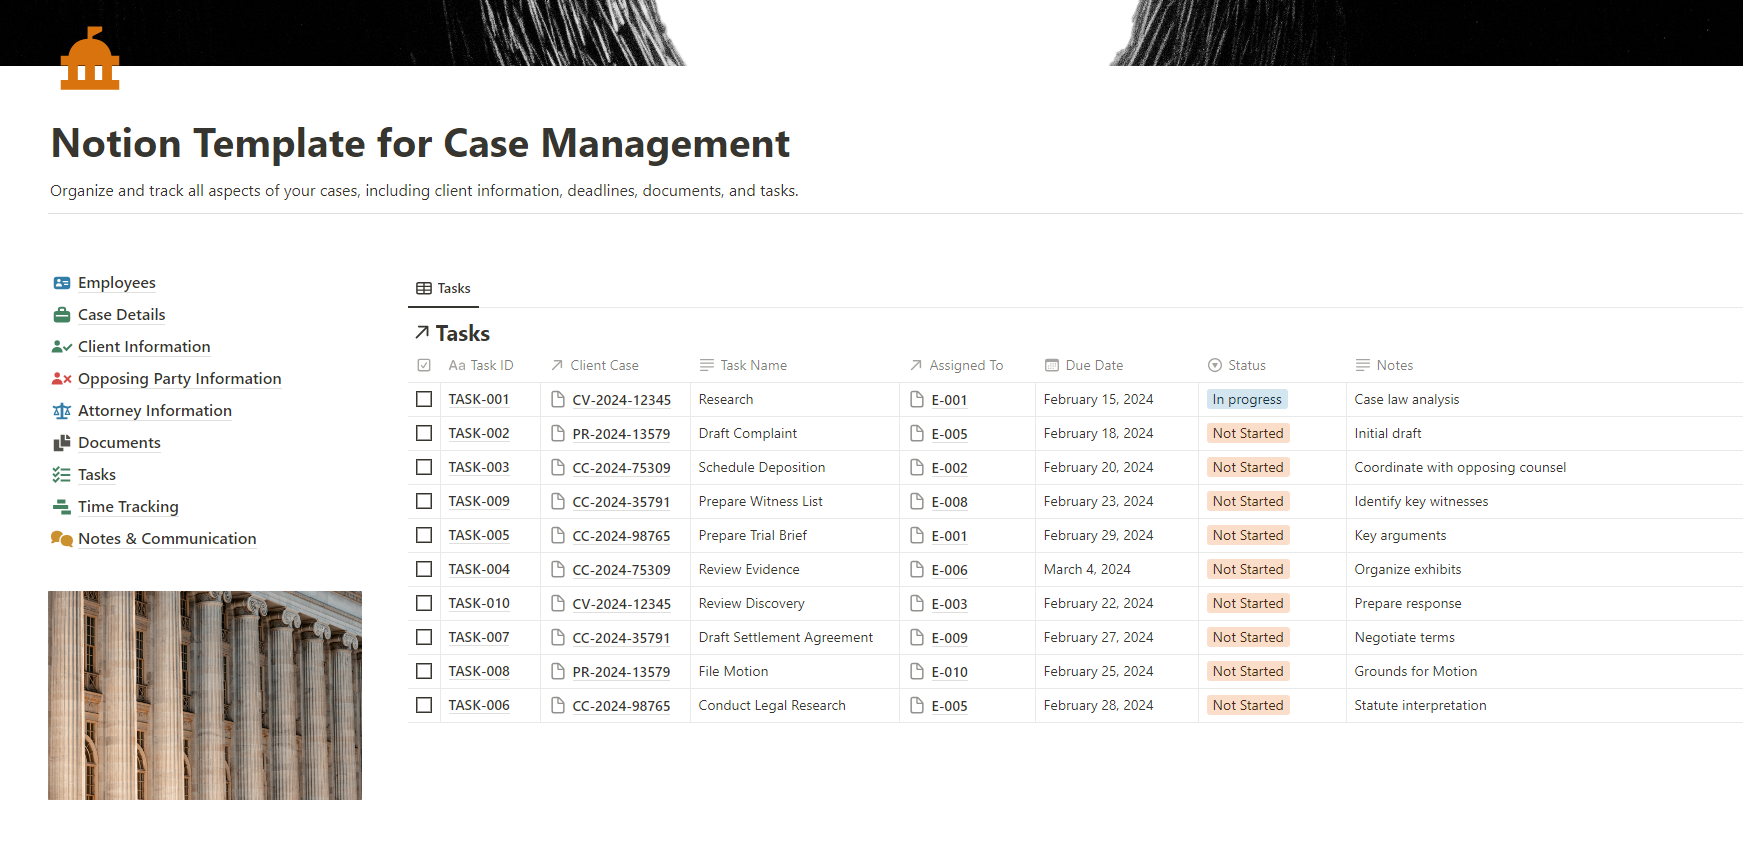Open Not Started status for TASK-002
This screenshot has width=1743, height=849.
click(x=1248, y=433)
